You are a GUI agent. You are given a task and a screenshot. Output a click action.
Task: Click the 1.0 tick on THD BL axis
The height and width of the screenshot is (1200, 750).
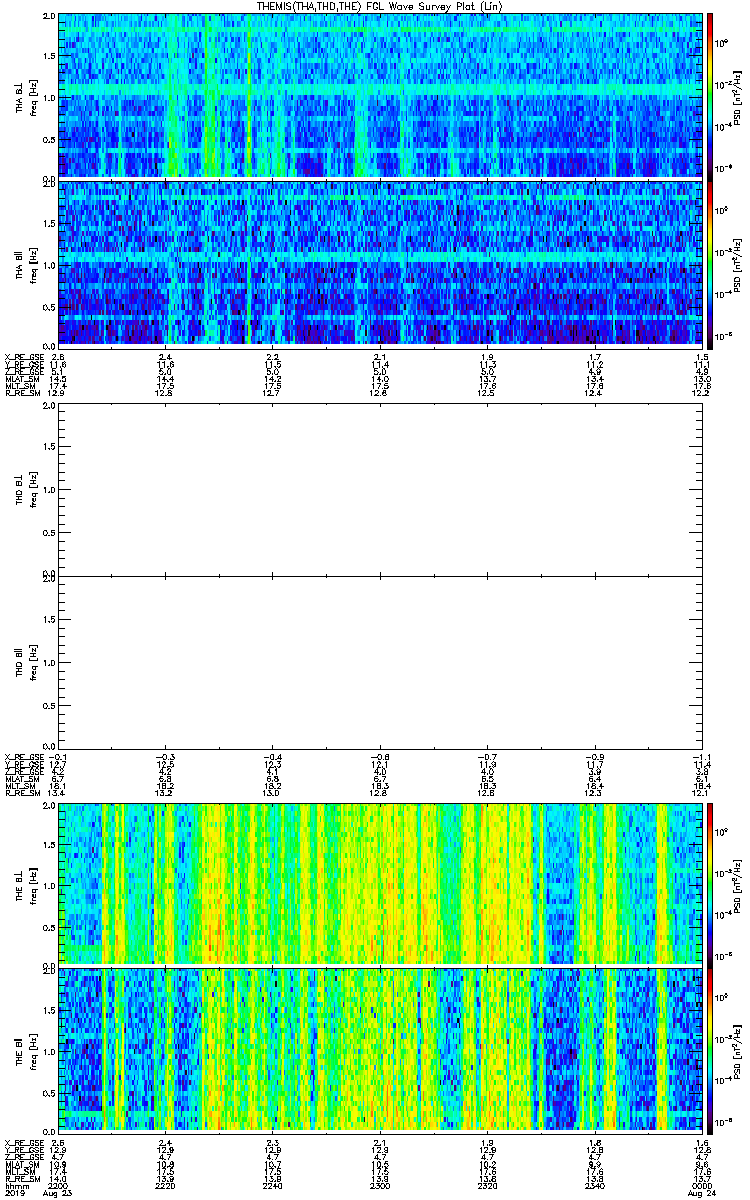[48, 489]
